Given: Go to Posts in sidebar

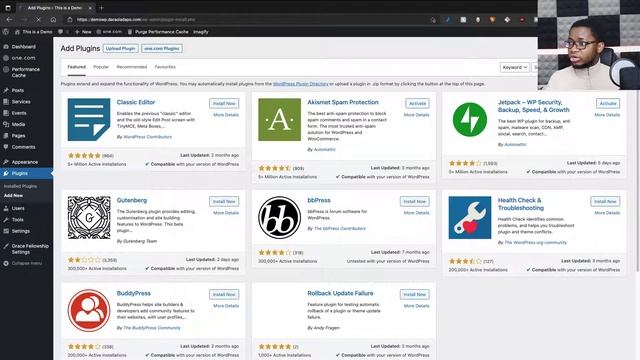Looking at the screenshot, I should [18, 90].
